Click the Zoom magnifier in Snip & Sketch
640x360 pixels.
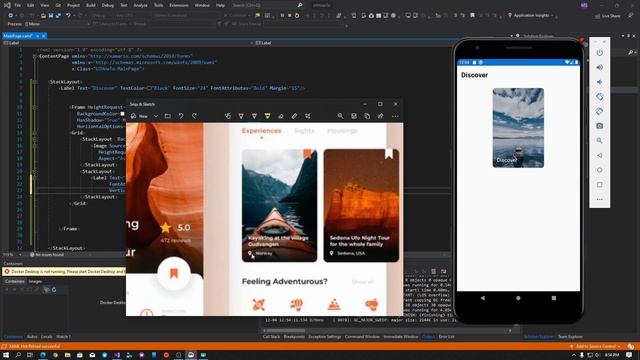pos(340,116)
